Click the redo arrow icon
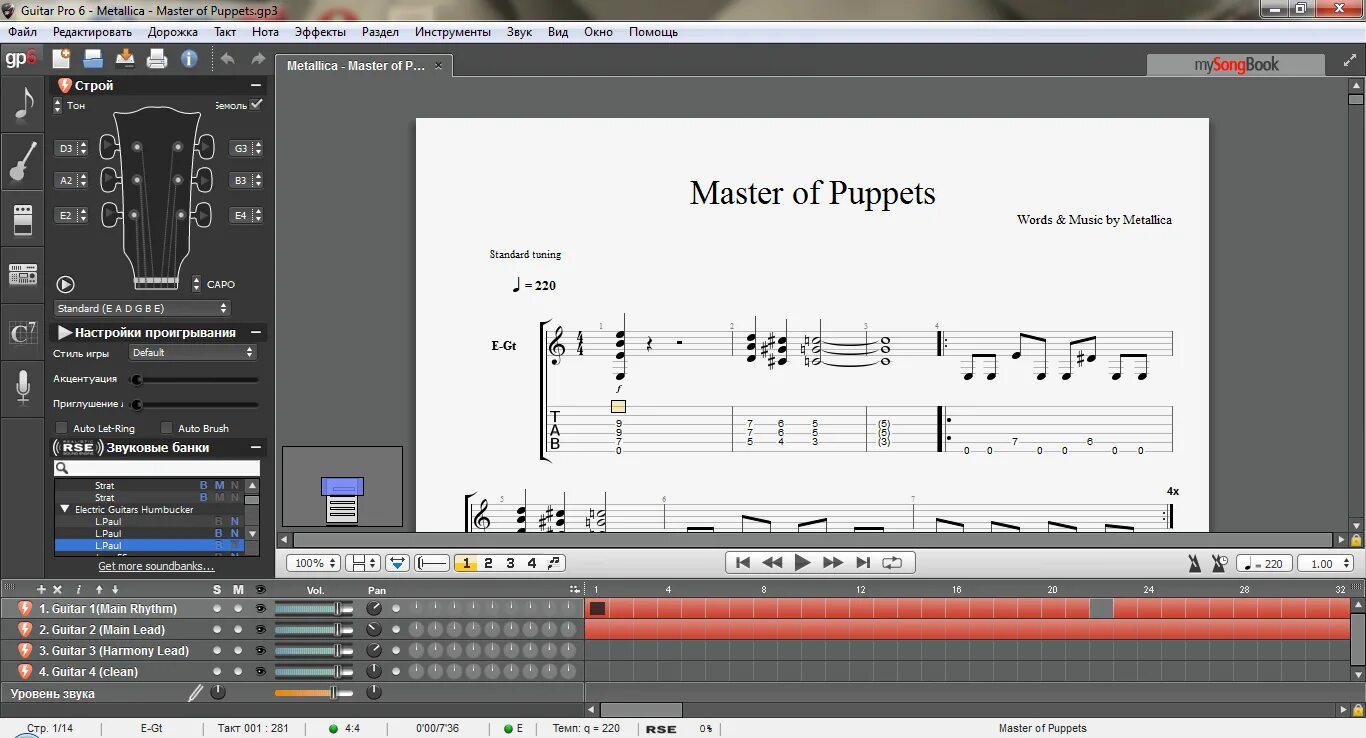Screen dimensions: 1366x738 tap(257, 58)
